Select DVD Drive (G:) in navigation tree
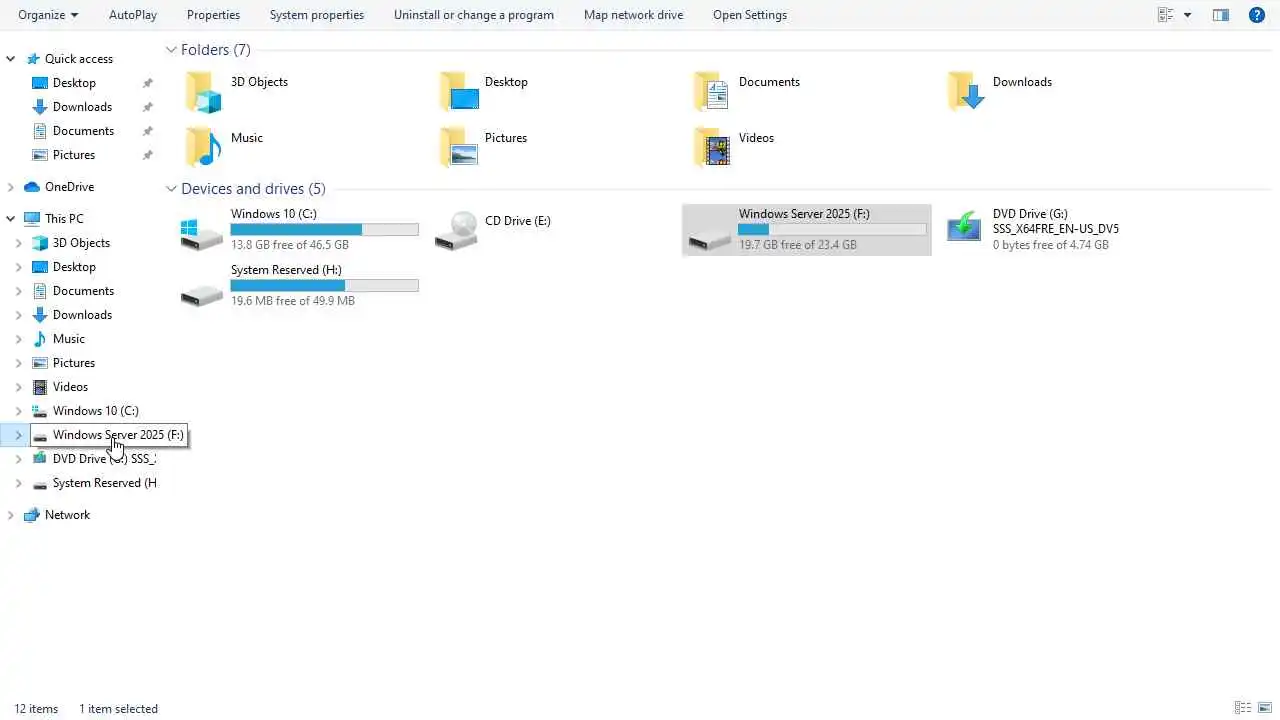Viewport: 1280px width, 720px height. coord(104,459)
